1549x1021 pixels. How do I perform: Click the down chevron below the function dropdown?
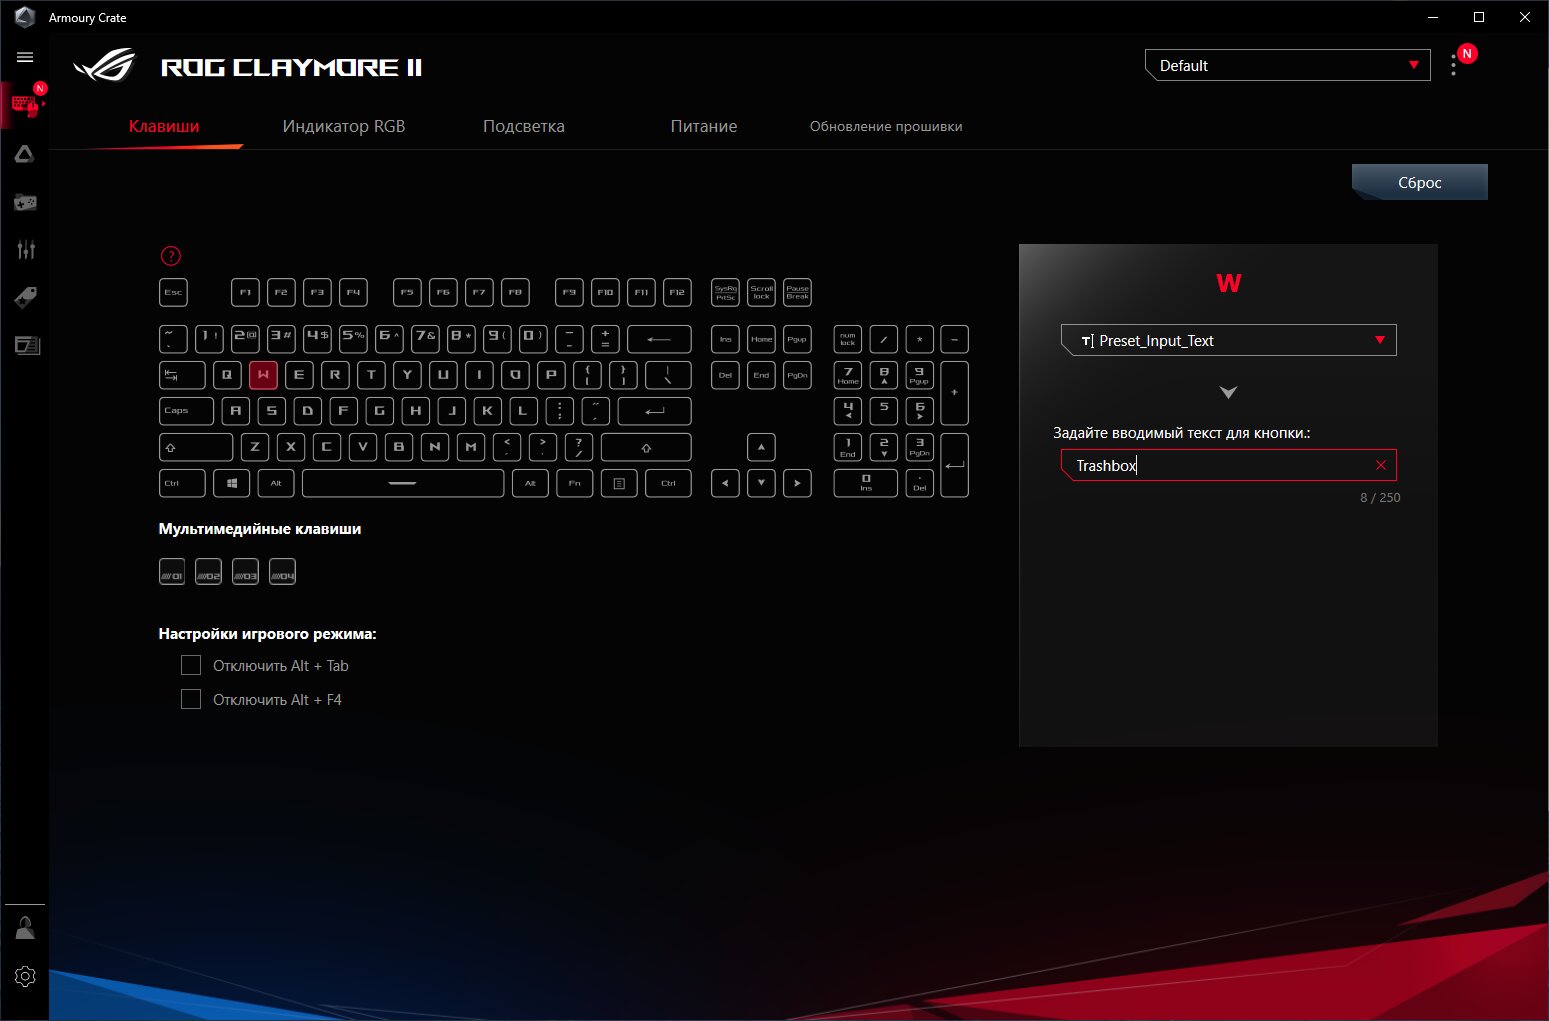pos(1229,392)
